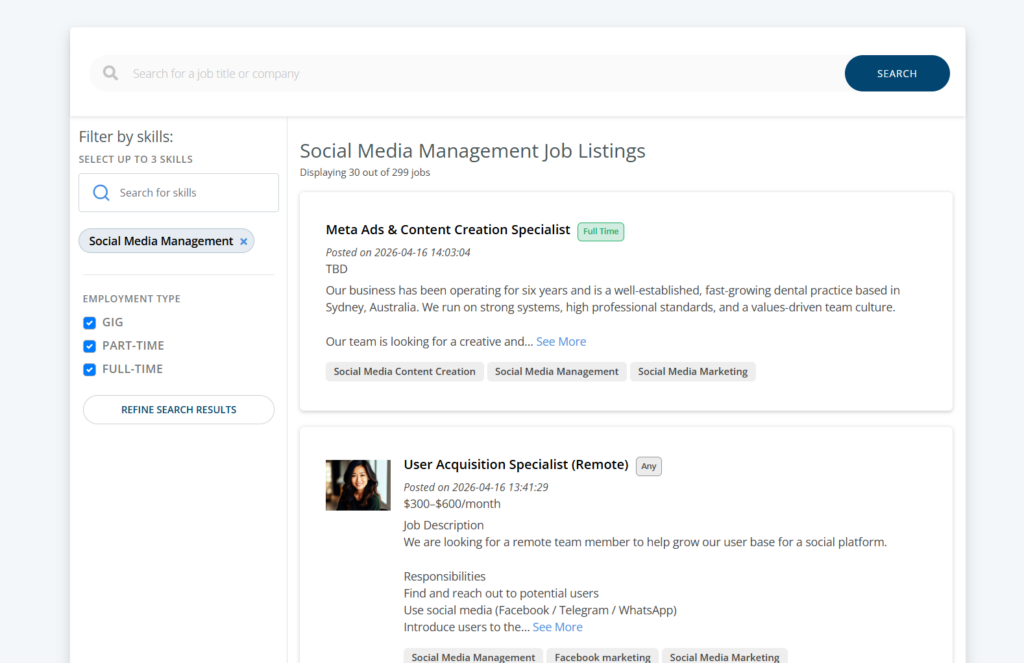Click the magnifying glass icon in the job search bar
Image resolution: width=1024 pixels, height=663 pixels.
(x=110, y=73)
